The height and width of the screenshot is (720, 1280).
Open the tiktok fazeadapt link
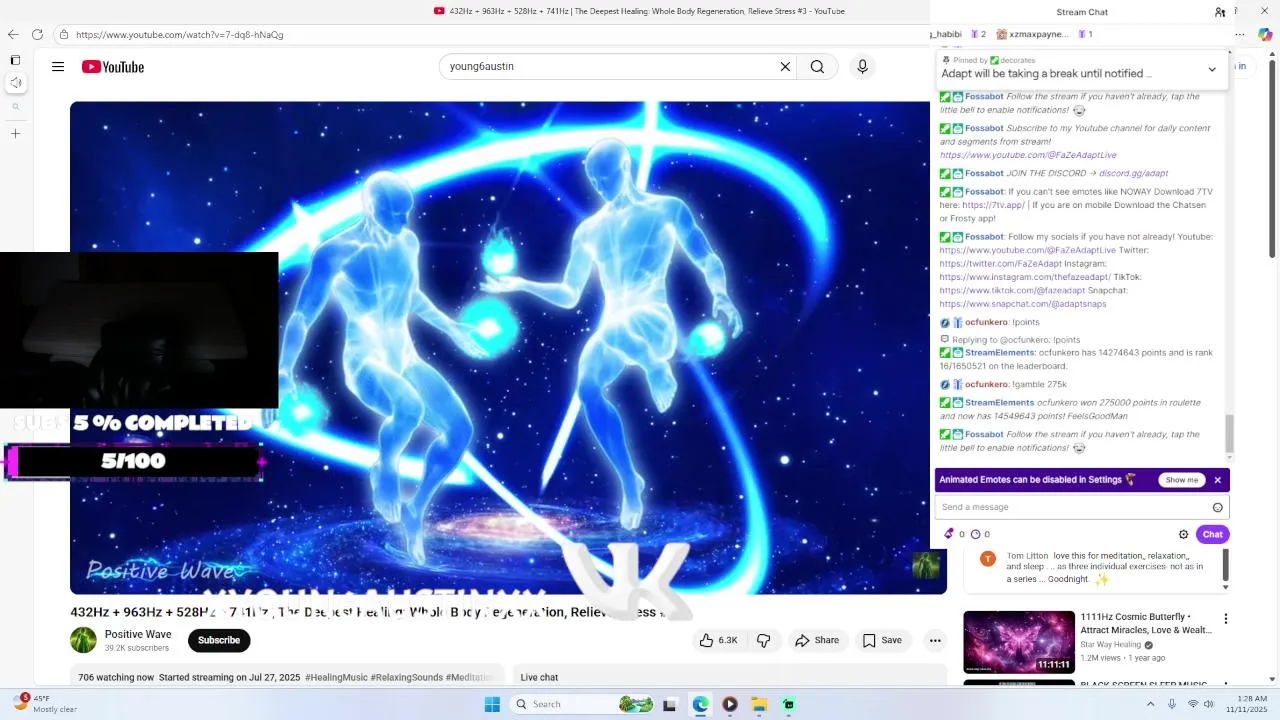tap(1012, 290)
